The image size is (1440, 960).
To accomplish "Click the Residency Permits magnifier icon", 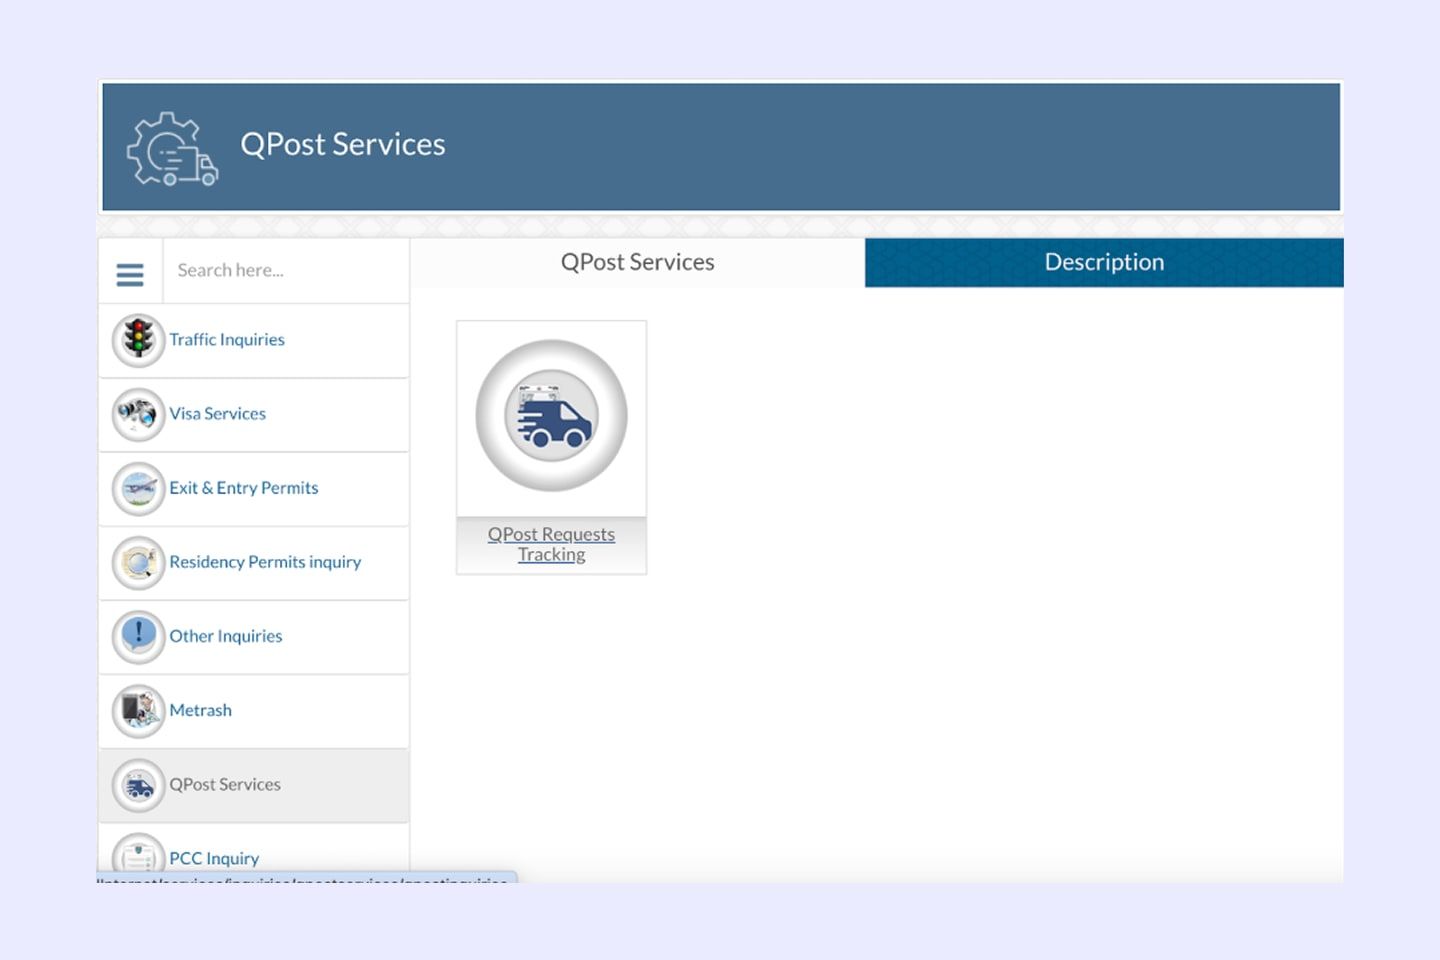I will tap(138, 562).
